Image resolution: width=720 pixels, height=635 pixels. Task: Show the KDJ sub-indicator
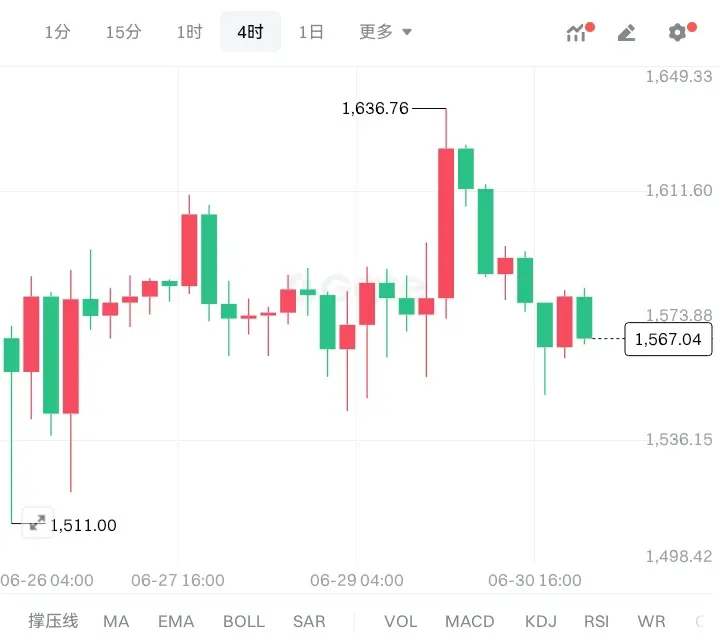tap(541, 621)
